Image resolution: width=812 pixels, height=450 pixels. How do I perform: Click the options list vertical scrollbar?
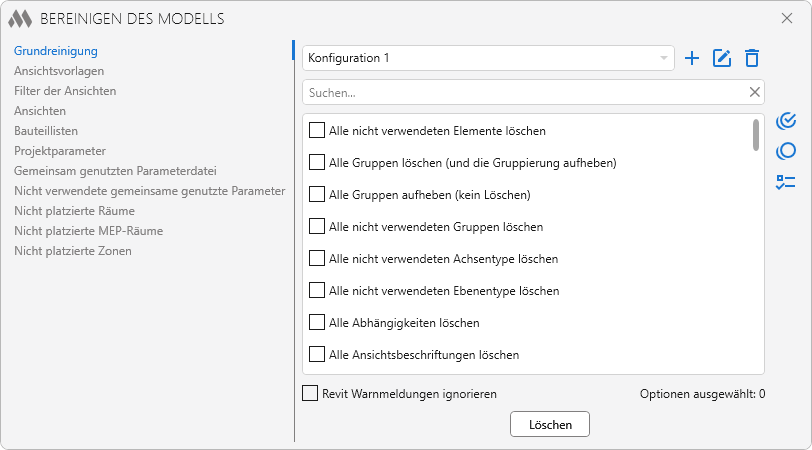pyautogui.click(x=755, y=135)
